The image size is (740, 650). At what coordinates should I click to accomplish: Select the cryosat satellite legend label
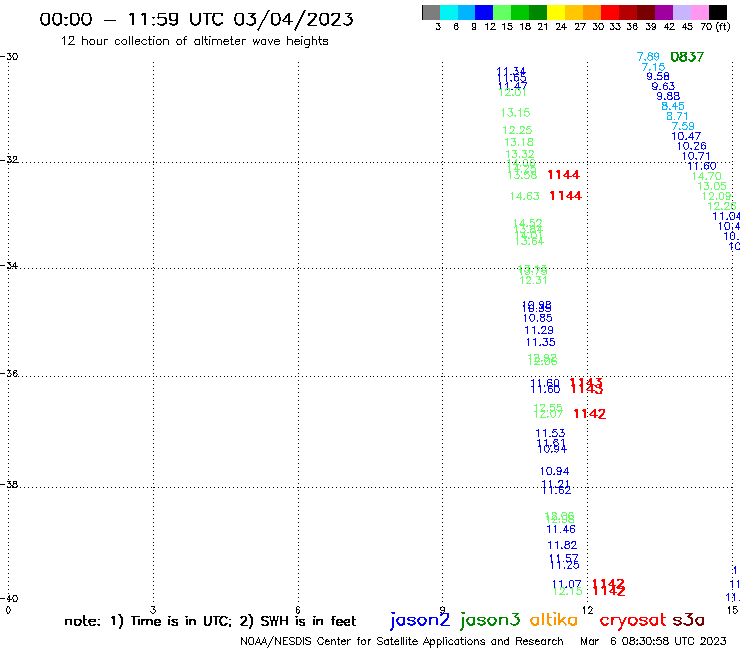pyautogui.click(x=633, y=620)
